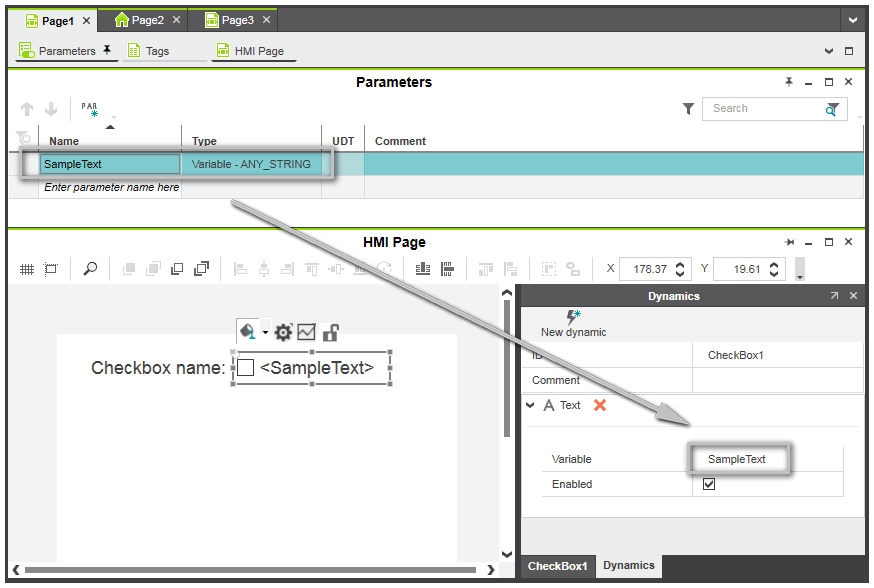Switch to the Page2 tab
874x588 pixels.
[x=139, y=20]
